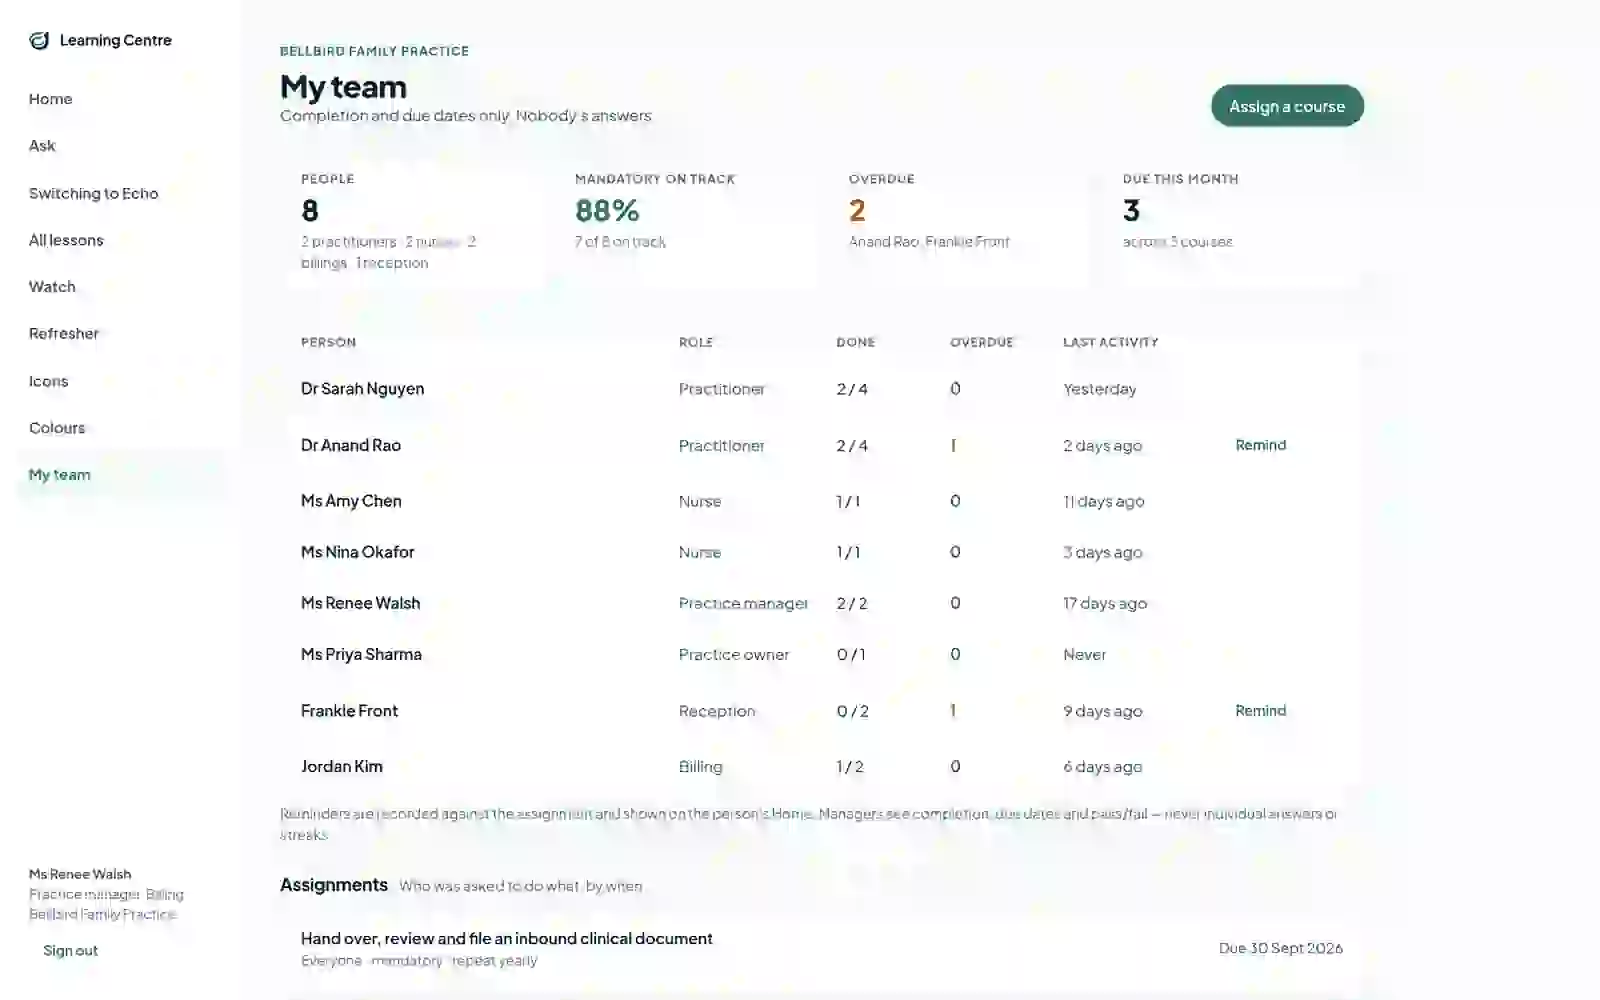Viewport: 1600px width, 1000px height.
Task: Open Switching to Echo section
Action: (93, 193)
